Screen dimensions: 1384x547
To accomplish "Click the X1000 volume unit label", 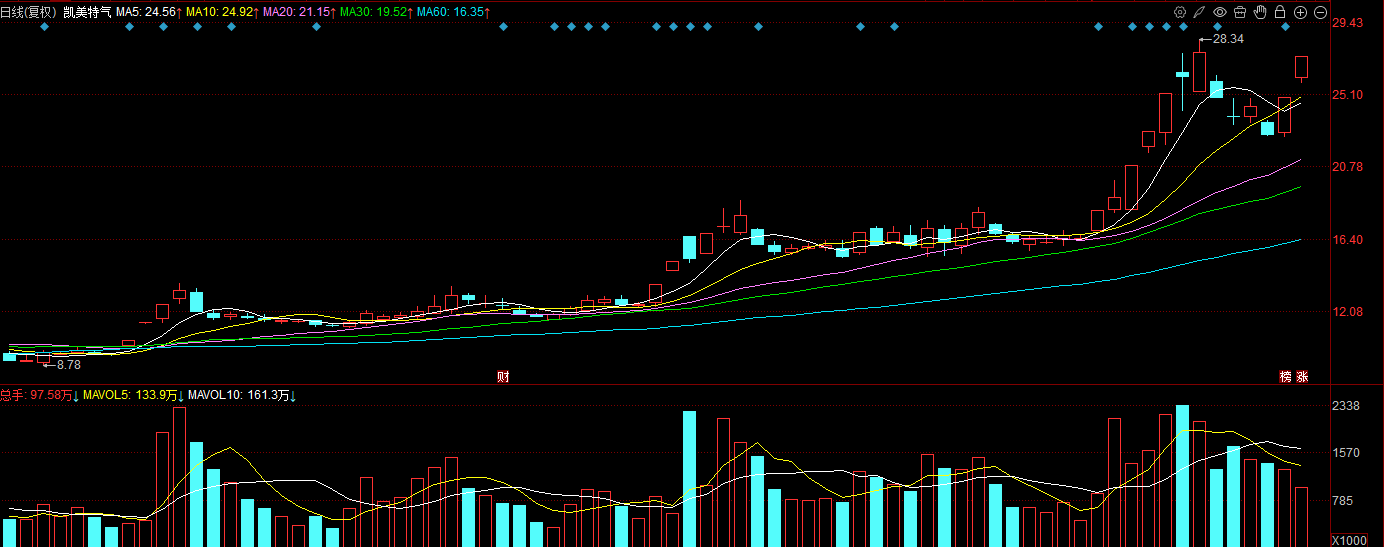I will (x=1349, y=540).
